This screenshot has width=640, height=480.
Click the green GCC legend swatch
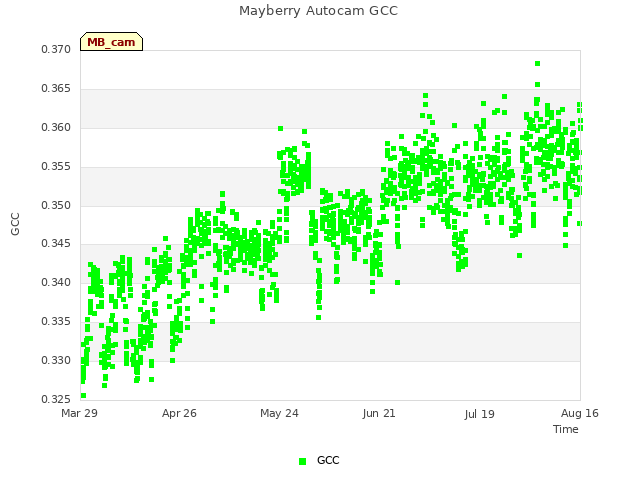point(302,461)
